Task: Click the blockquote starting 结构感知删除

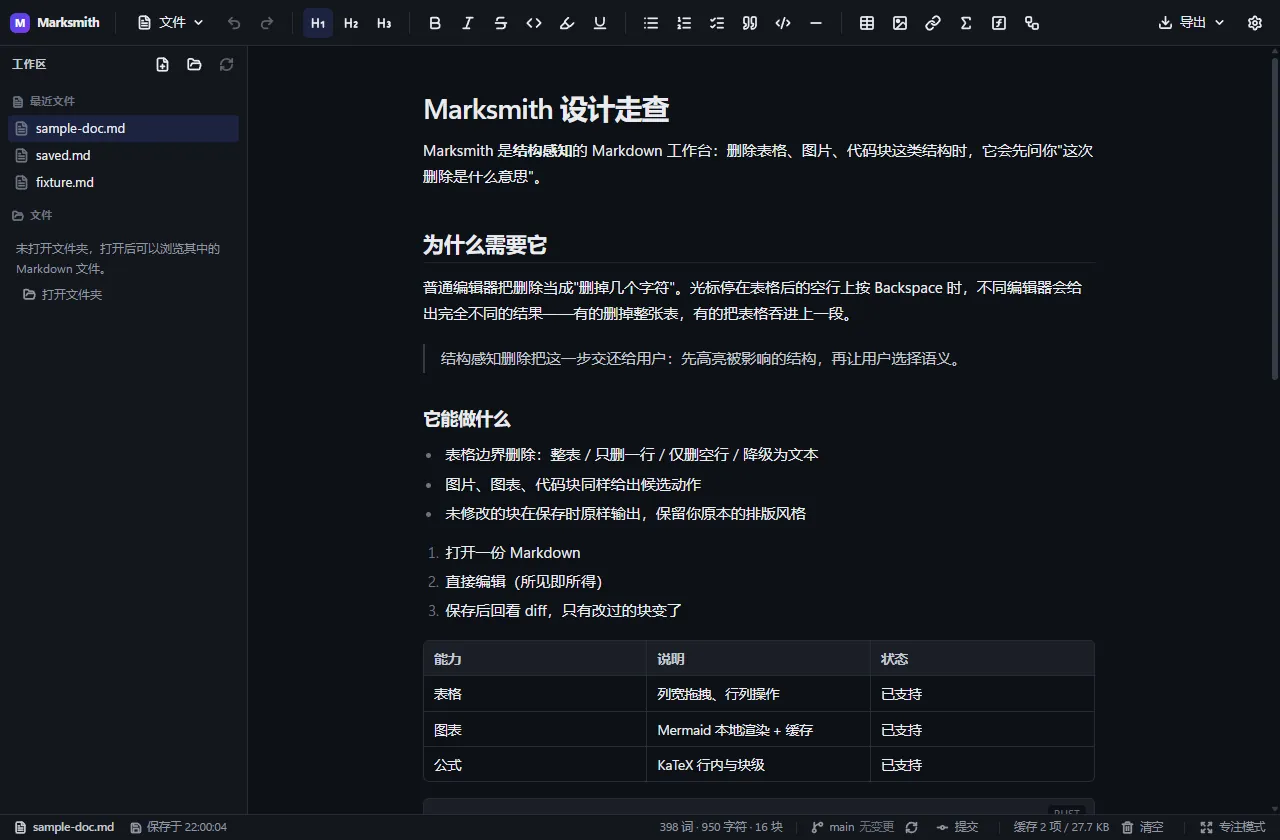Action: tap(759, 359)
